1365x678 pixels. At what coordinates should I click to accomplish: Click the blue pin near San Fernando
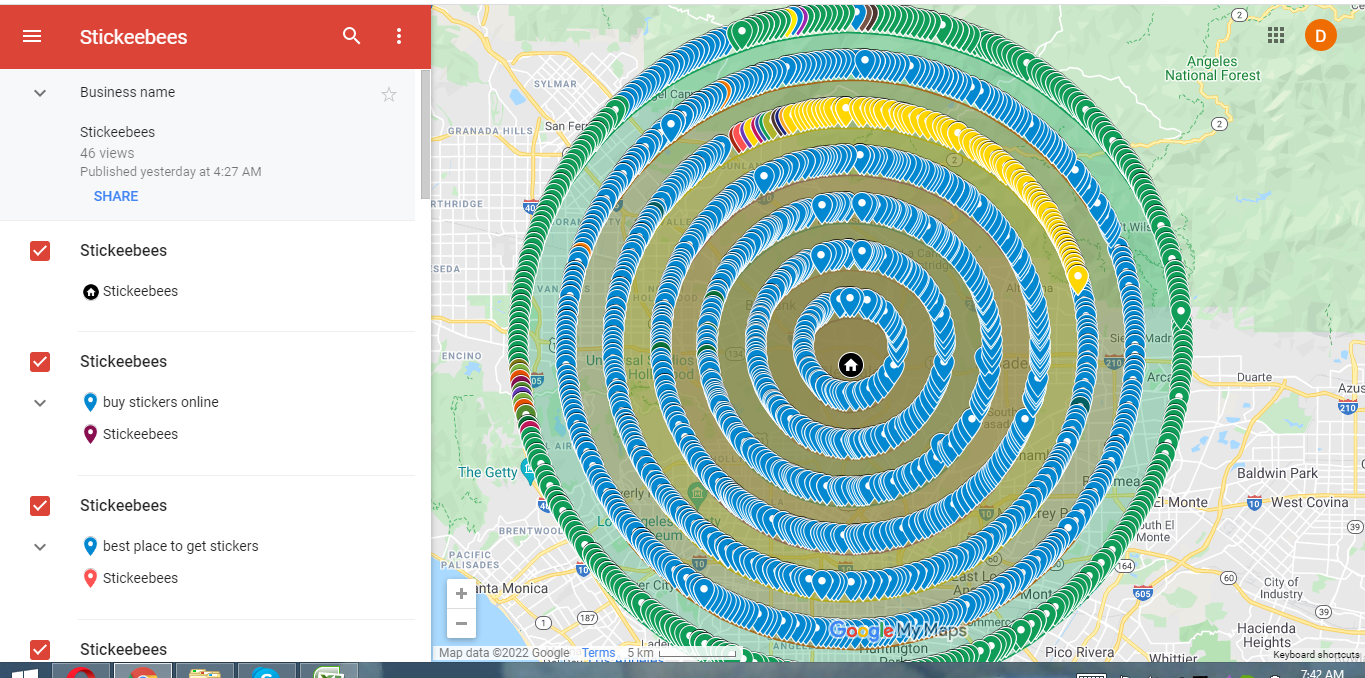tap(671, 126)
